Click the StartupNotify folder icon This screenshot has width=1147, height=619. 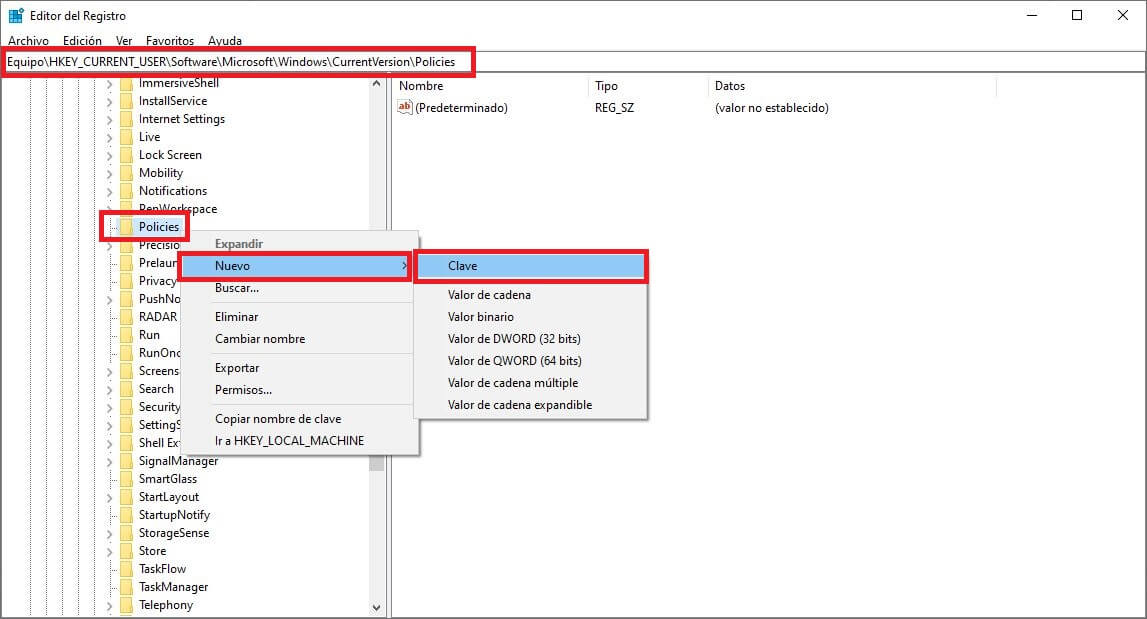pos(126,514)
